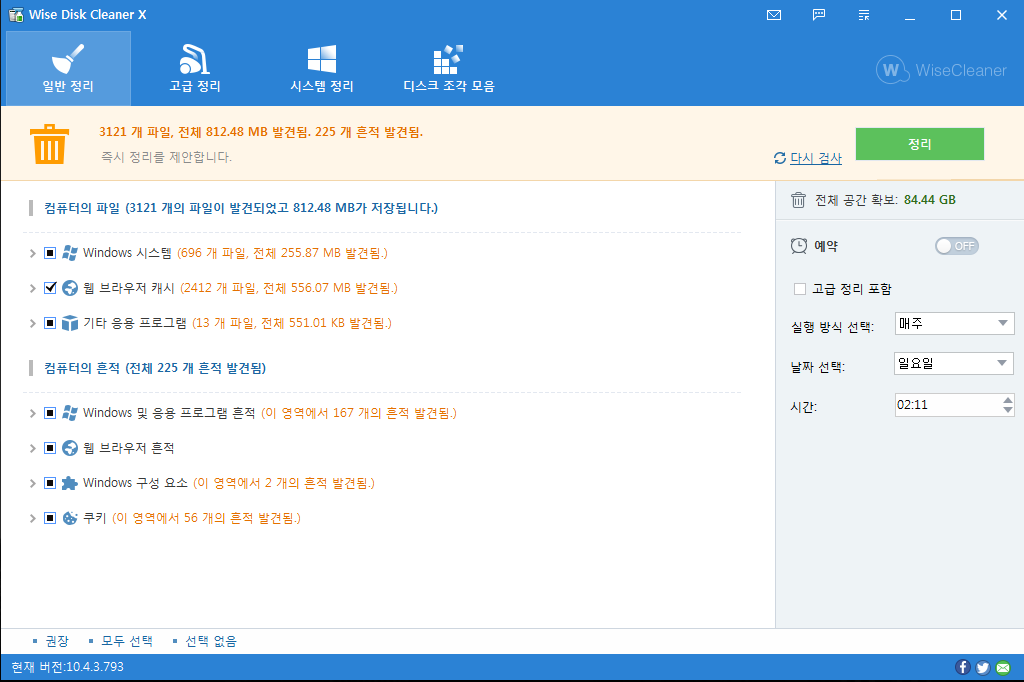Viewport: 1024px width, 682px height.
Task: Click the 현재 버전:10.4.3.793 status text
Action: [67, 667]
